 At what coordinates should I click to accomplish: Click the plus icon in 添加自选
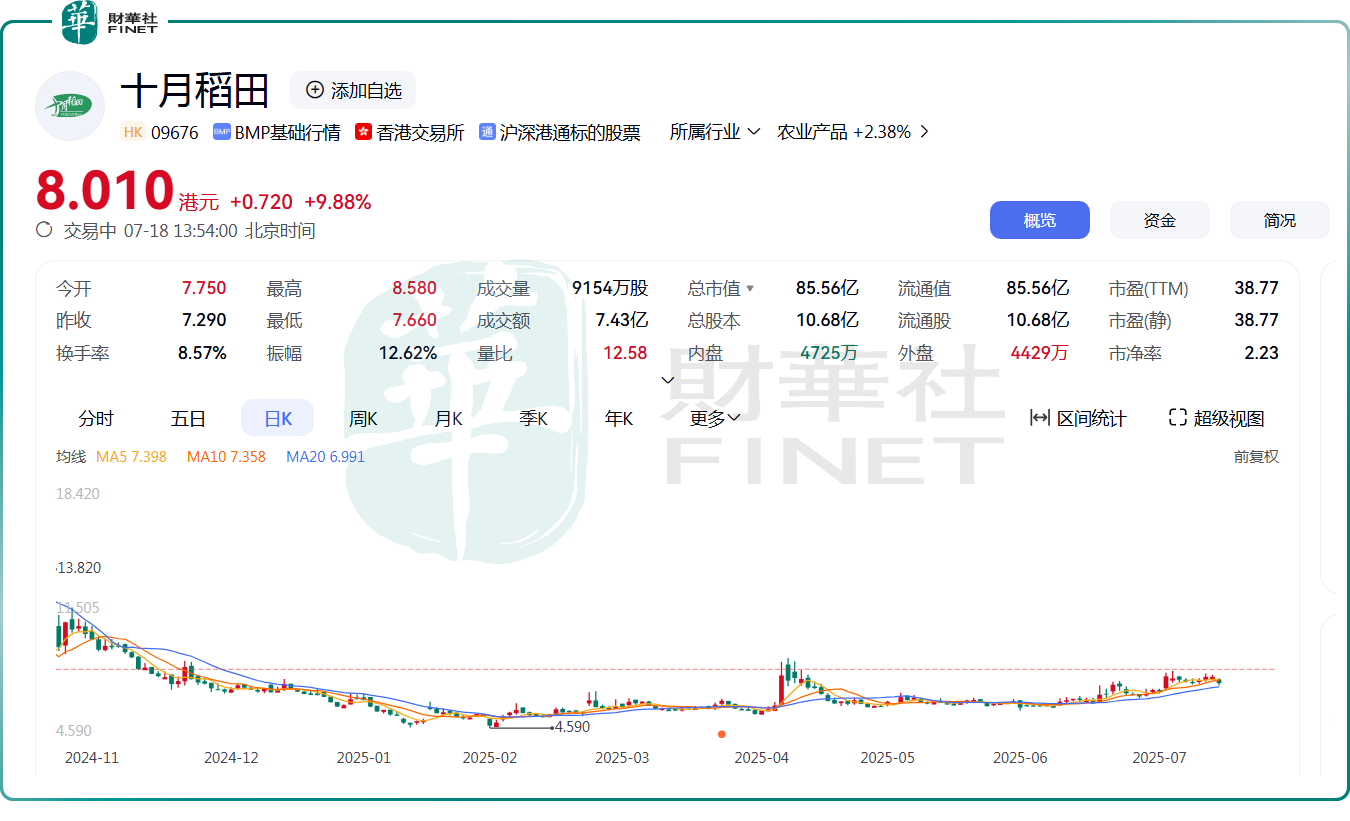pos(315,90)
